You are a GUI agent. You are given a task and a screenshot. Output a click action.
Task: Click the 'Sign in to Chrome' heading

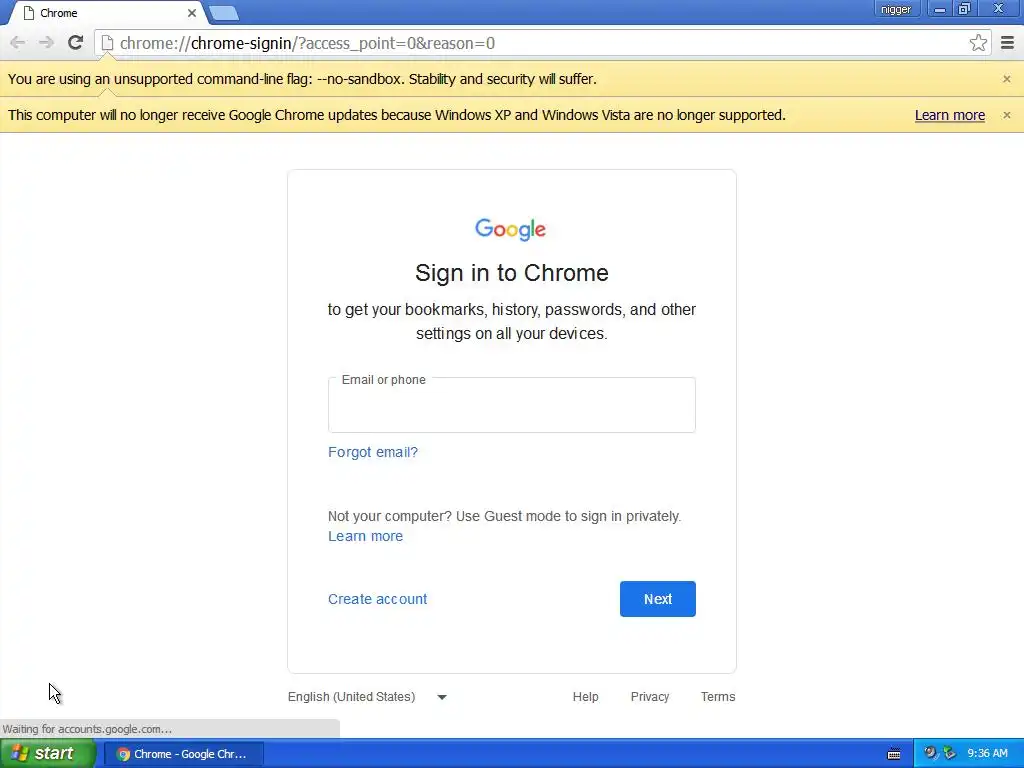tap(511, 273)
